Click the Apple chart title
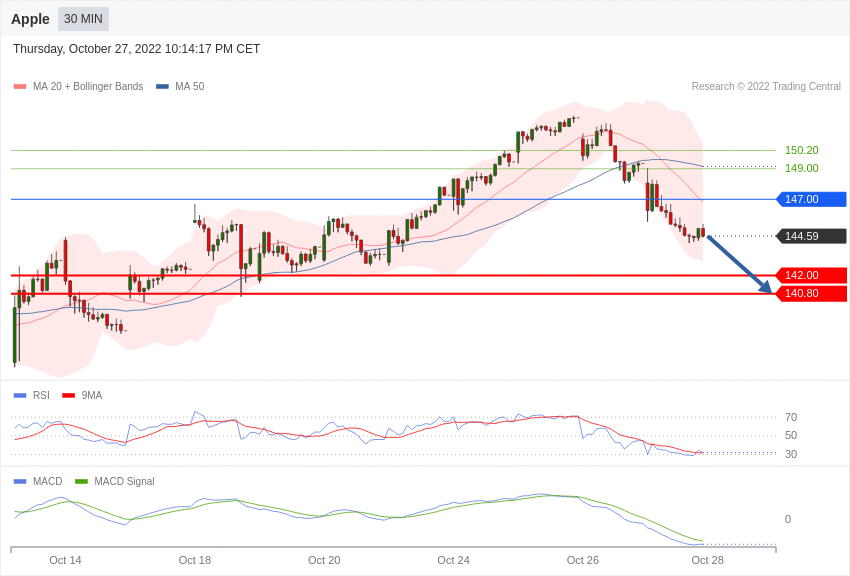Screen dimensions: 850x576 click(x=30, y=19)
